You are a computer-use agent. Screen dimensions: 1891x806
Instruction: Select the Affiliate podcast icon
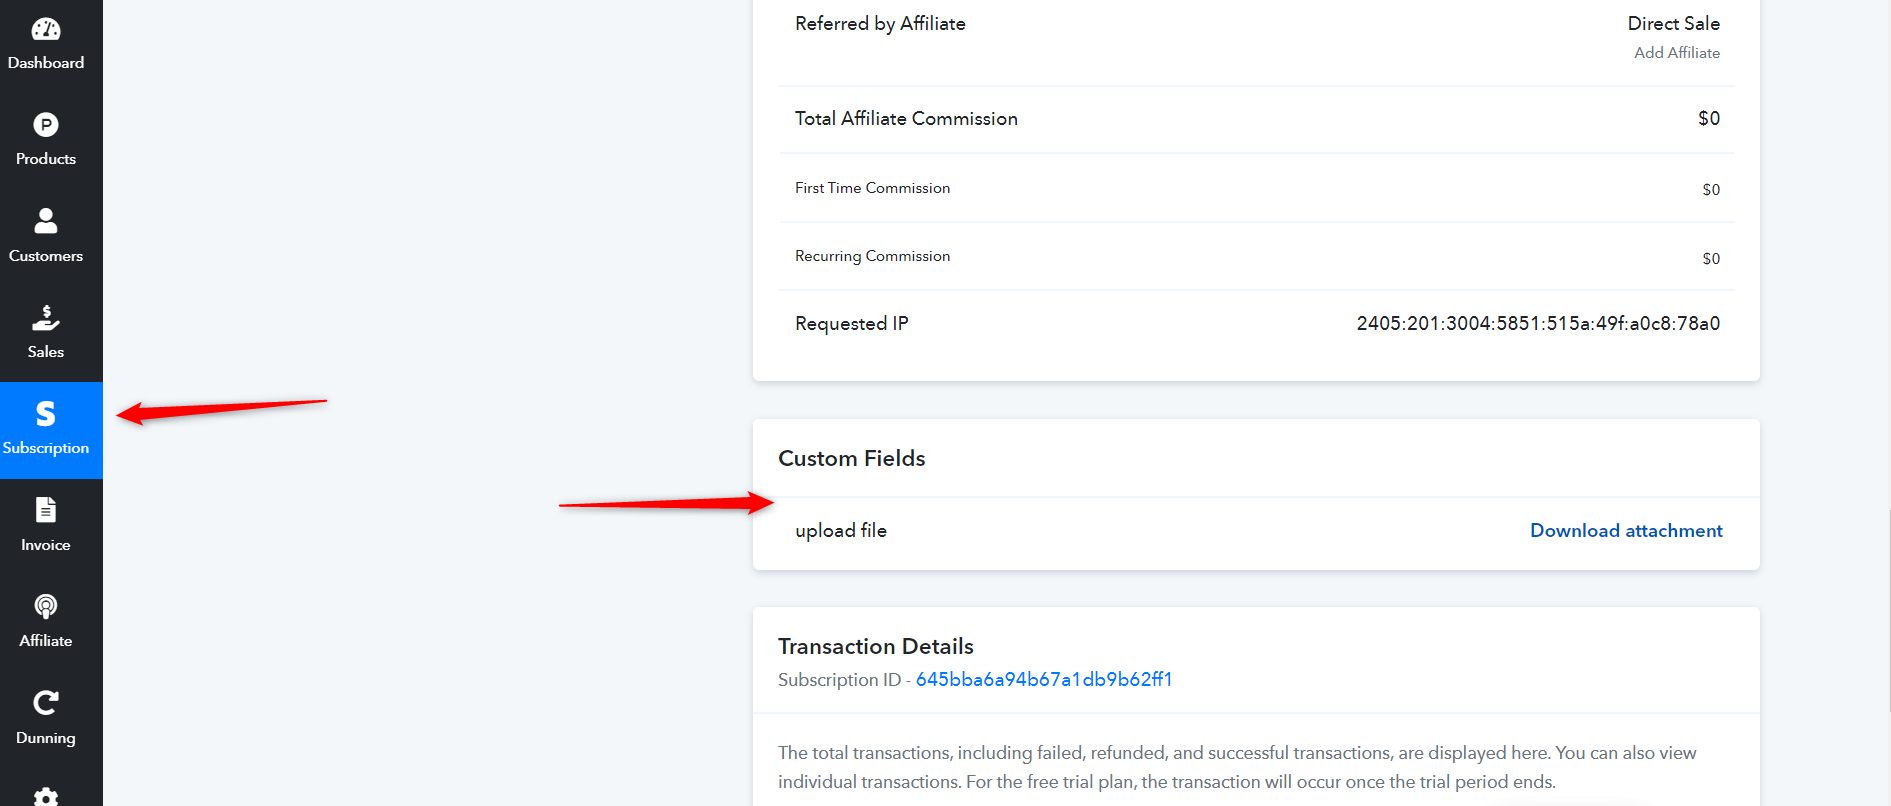46,606
